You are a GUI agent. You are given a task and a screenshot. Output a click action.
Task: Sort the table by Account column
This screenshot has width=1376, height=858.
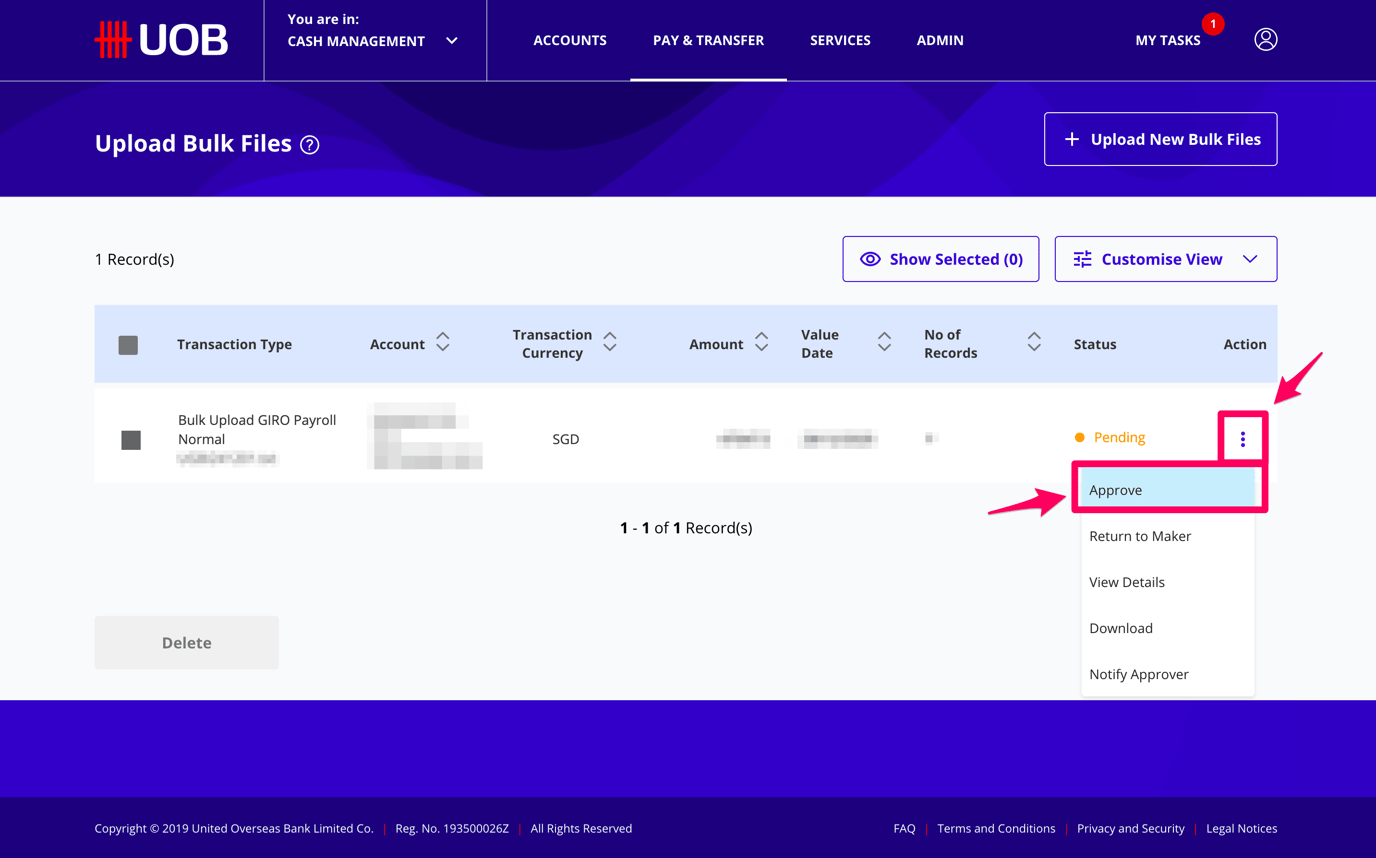point(441,343)
